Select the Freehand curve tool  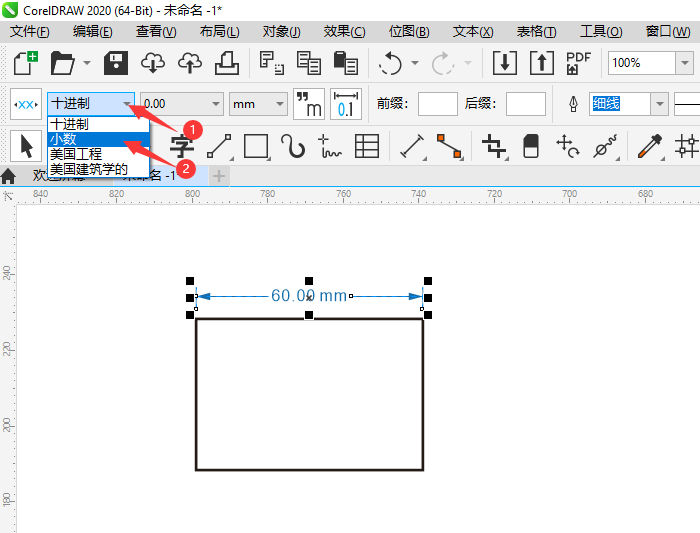pyautogui.click(x=293, y=146)
